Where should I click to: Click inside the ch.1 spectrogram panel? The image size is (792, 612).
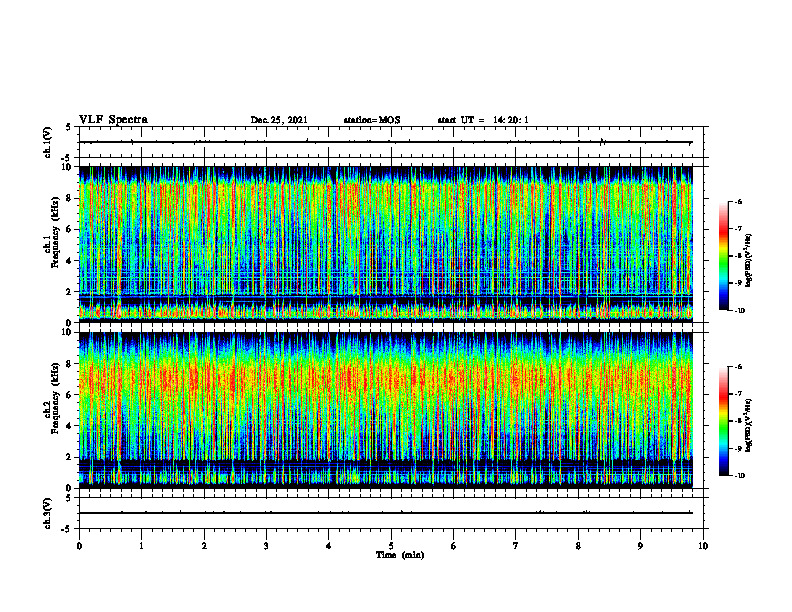385,244
